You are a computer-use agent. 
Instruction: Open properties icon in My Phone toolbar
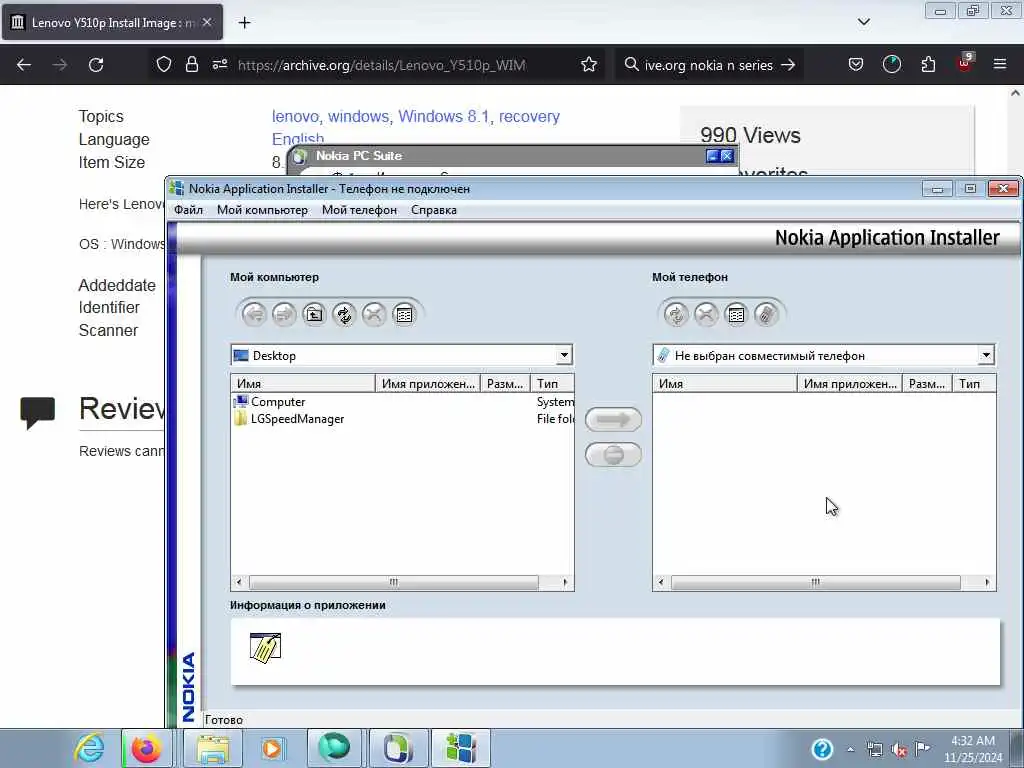[x=736, y=315]
